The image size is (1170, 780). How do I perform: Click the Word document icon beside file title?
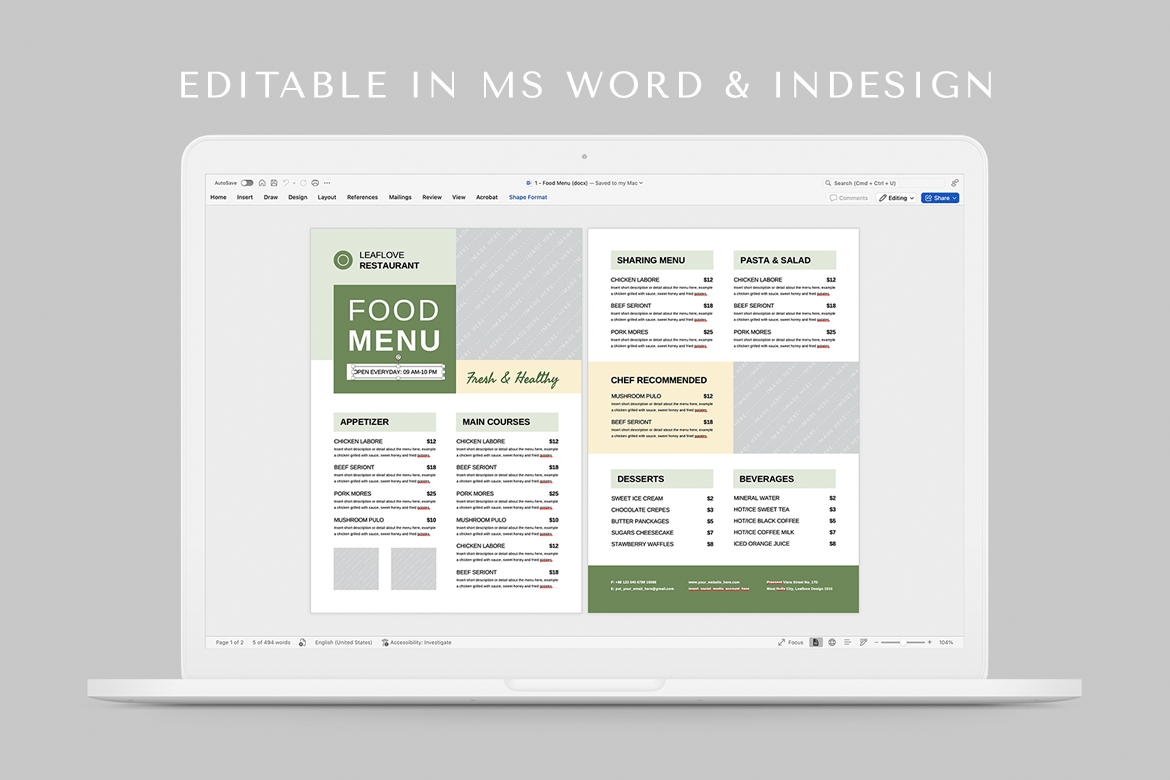tap(528, 183)
